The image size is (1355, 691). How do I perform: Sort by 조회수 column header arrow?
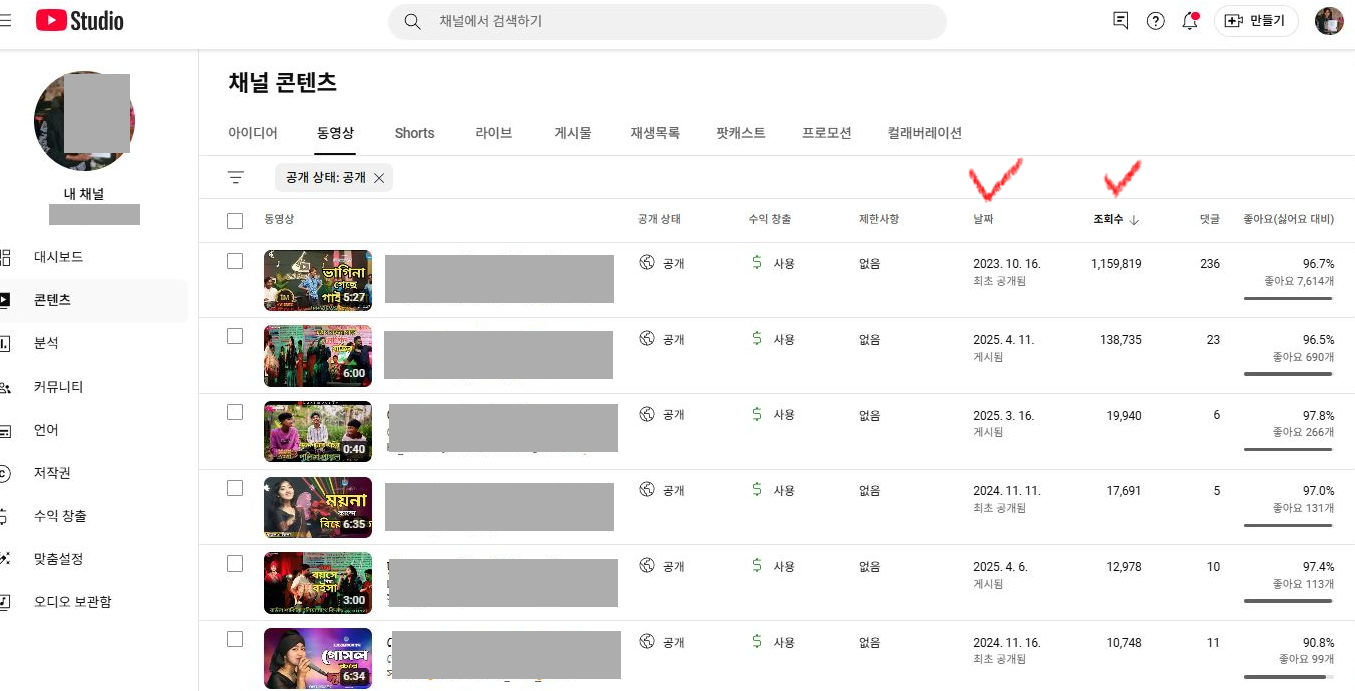pos(1134,220)
